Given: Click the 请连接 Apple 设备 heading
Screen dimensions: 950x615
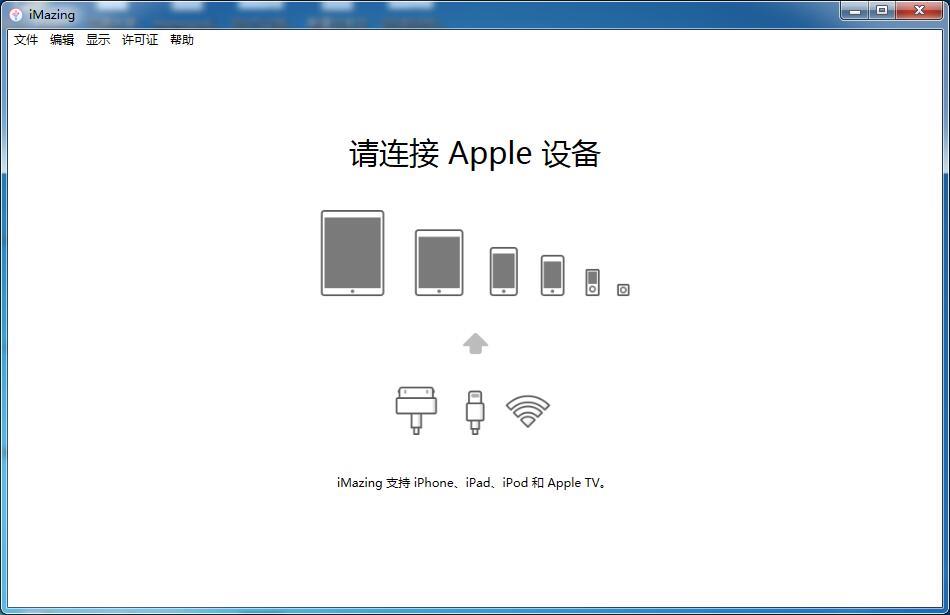Looking at the screenshot, I should [474, 154].
